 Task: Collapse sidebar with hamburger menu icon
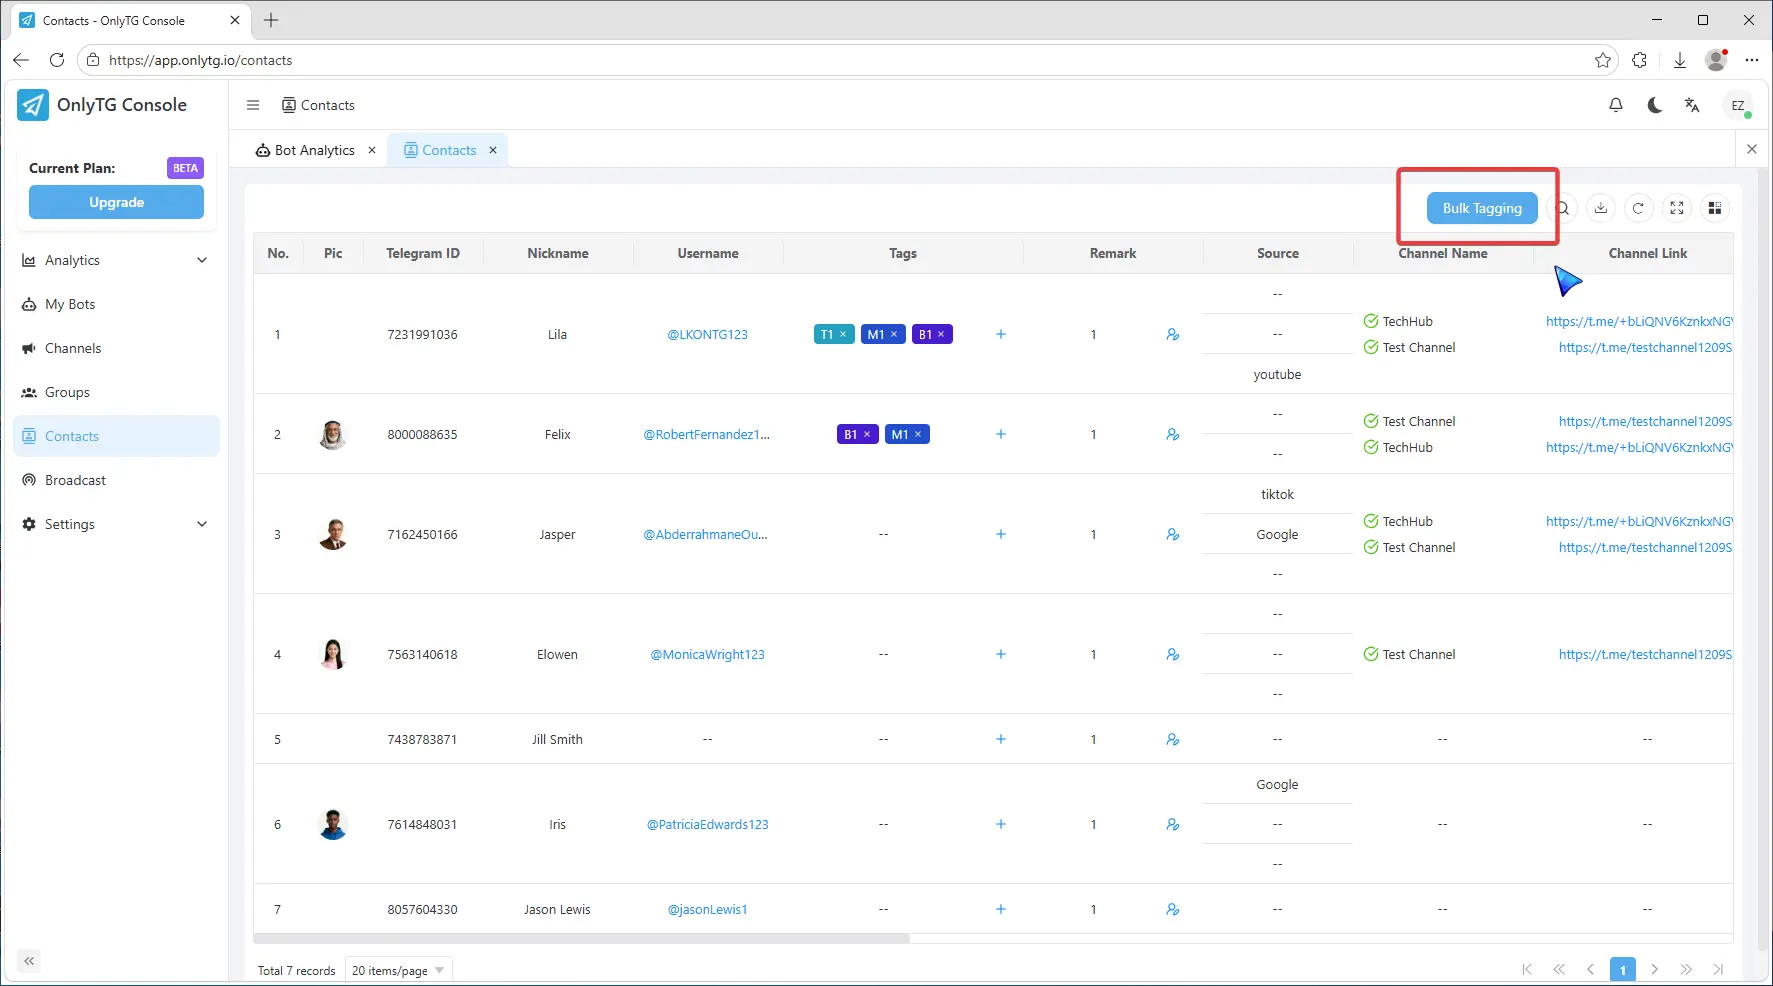253,105
